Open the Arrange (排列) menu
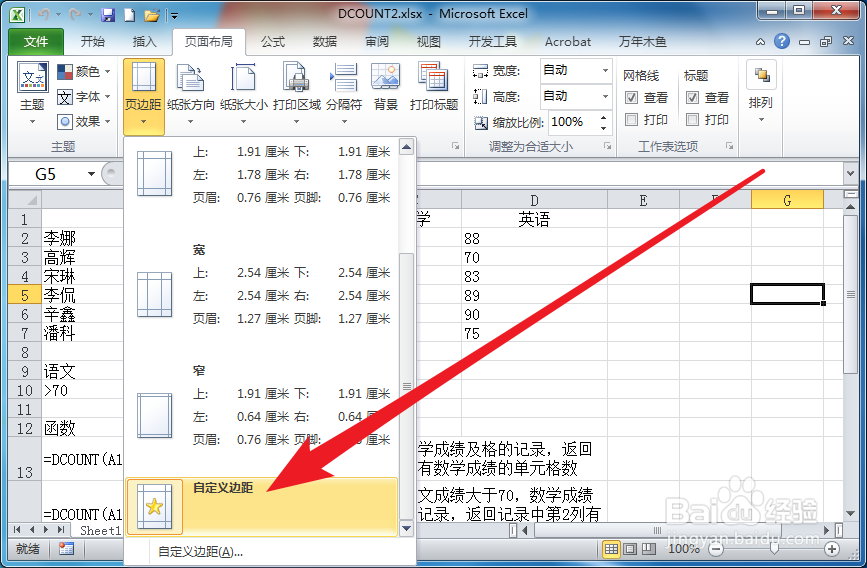Screen dimensions: 867x568 (x=761, y=92)
